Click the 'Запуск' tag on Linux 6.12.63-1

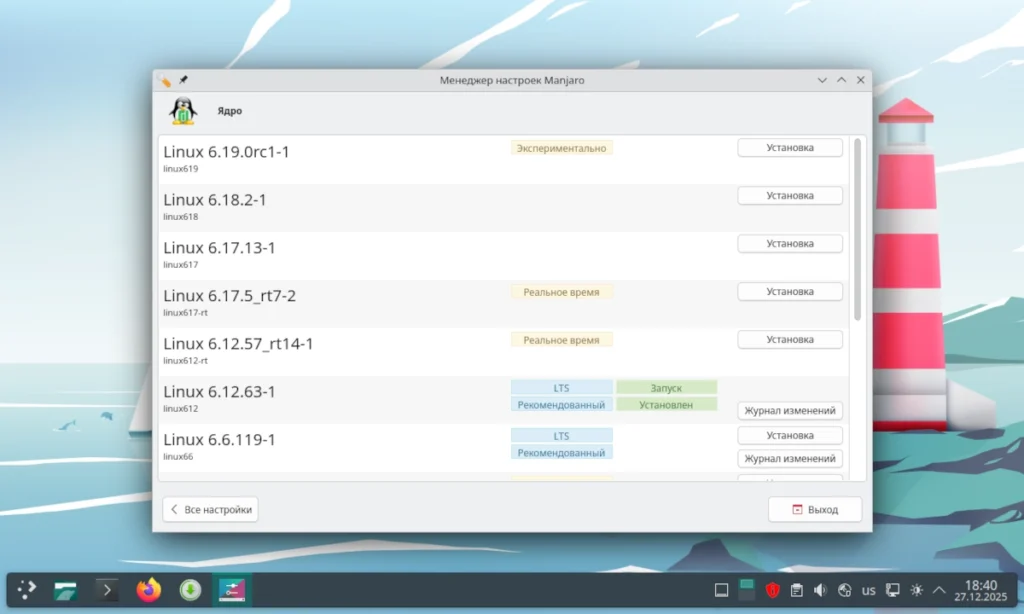point(666,387)
